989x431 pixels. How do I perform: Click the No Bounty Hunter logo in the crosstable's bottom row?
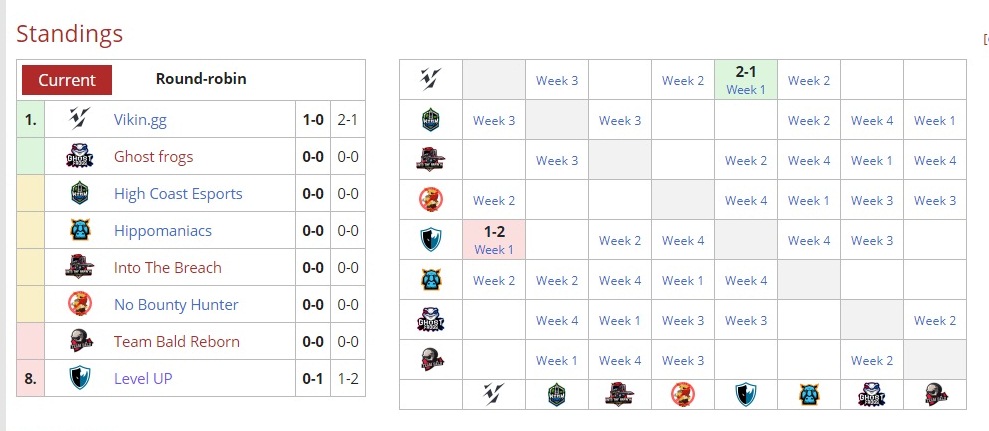(x=683, y=394)
